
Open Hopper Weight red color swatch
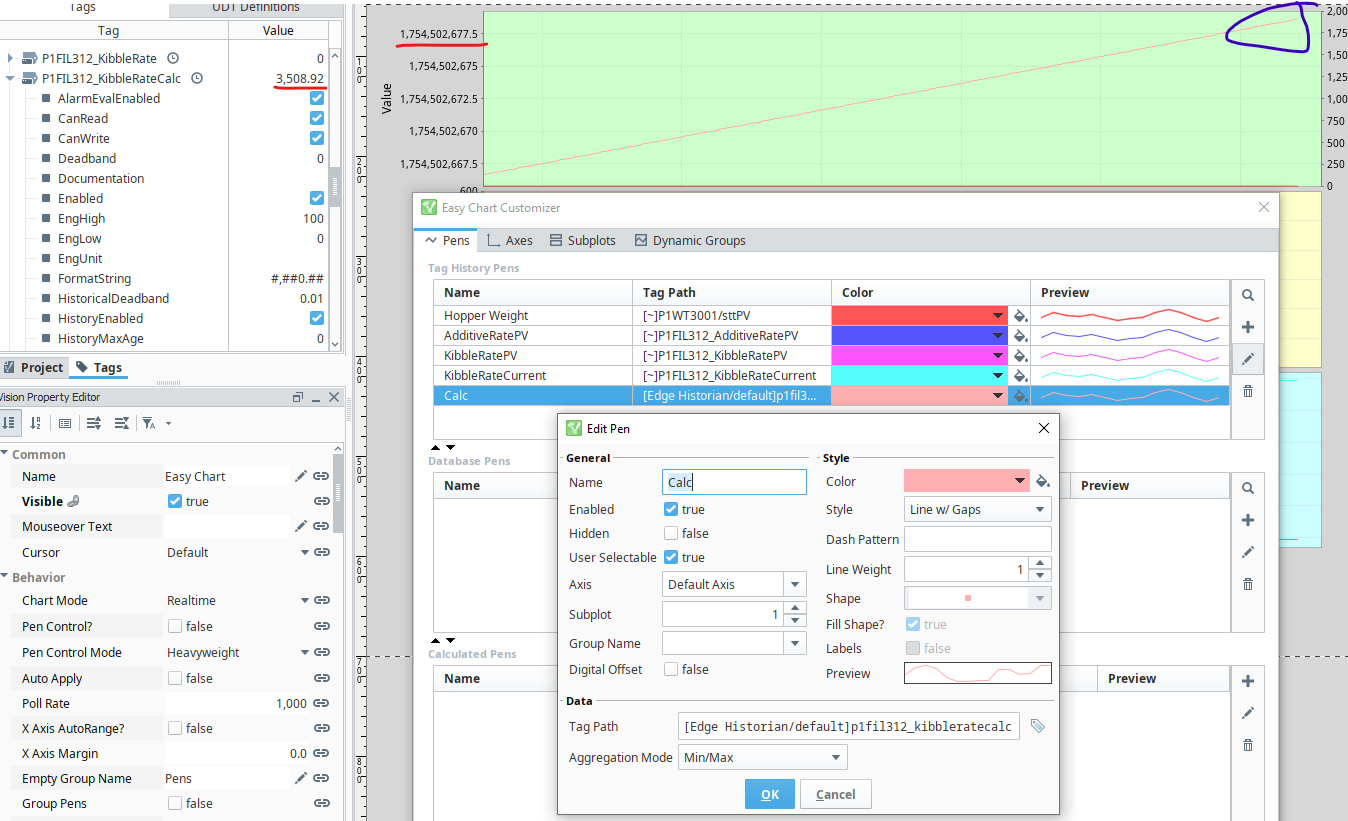[x=919, y=315]
